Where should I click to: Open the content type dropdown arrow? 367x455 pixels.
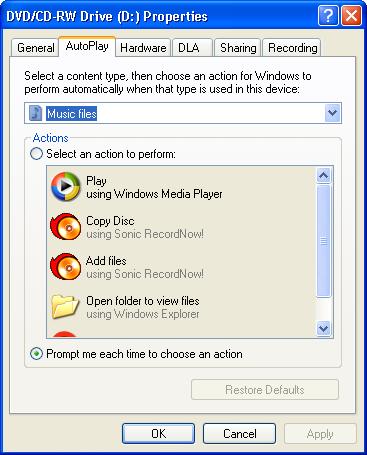pyautogui.click(x=332, y=113)
